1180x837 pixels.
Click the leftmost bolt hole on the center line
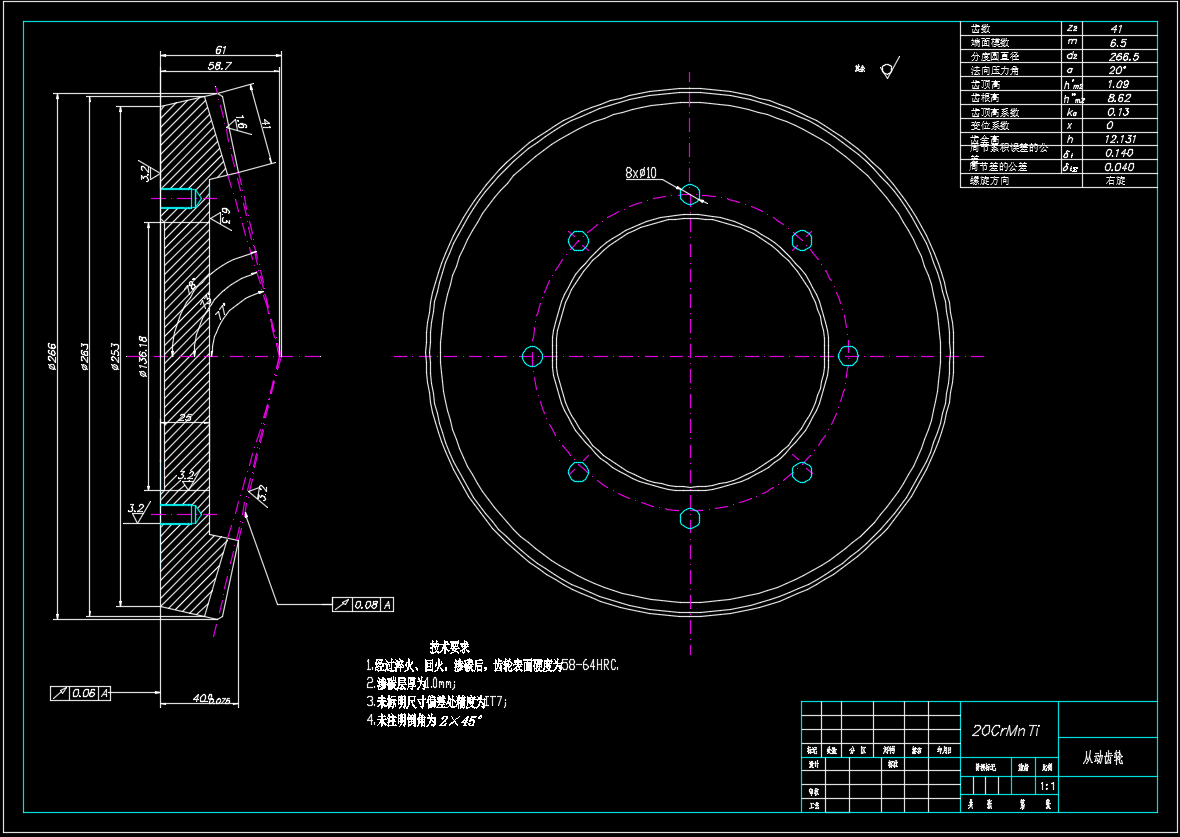pyautogui.click(x=532, y=356)
